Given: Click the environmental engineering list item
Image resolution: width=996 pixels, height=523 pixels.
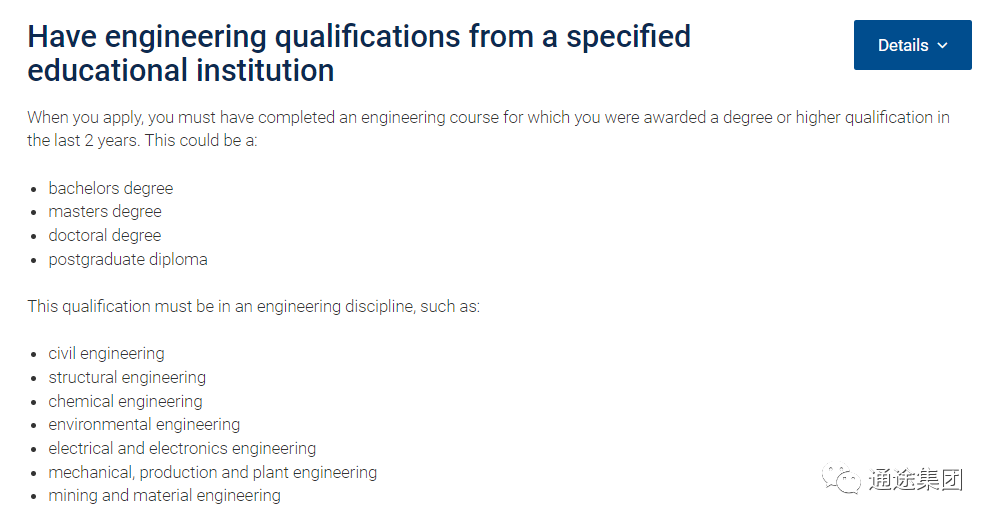Looking at the screenshot, I should click(x=144, y=425).
